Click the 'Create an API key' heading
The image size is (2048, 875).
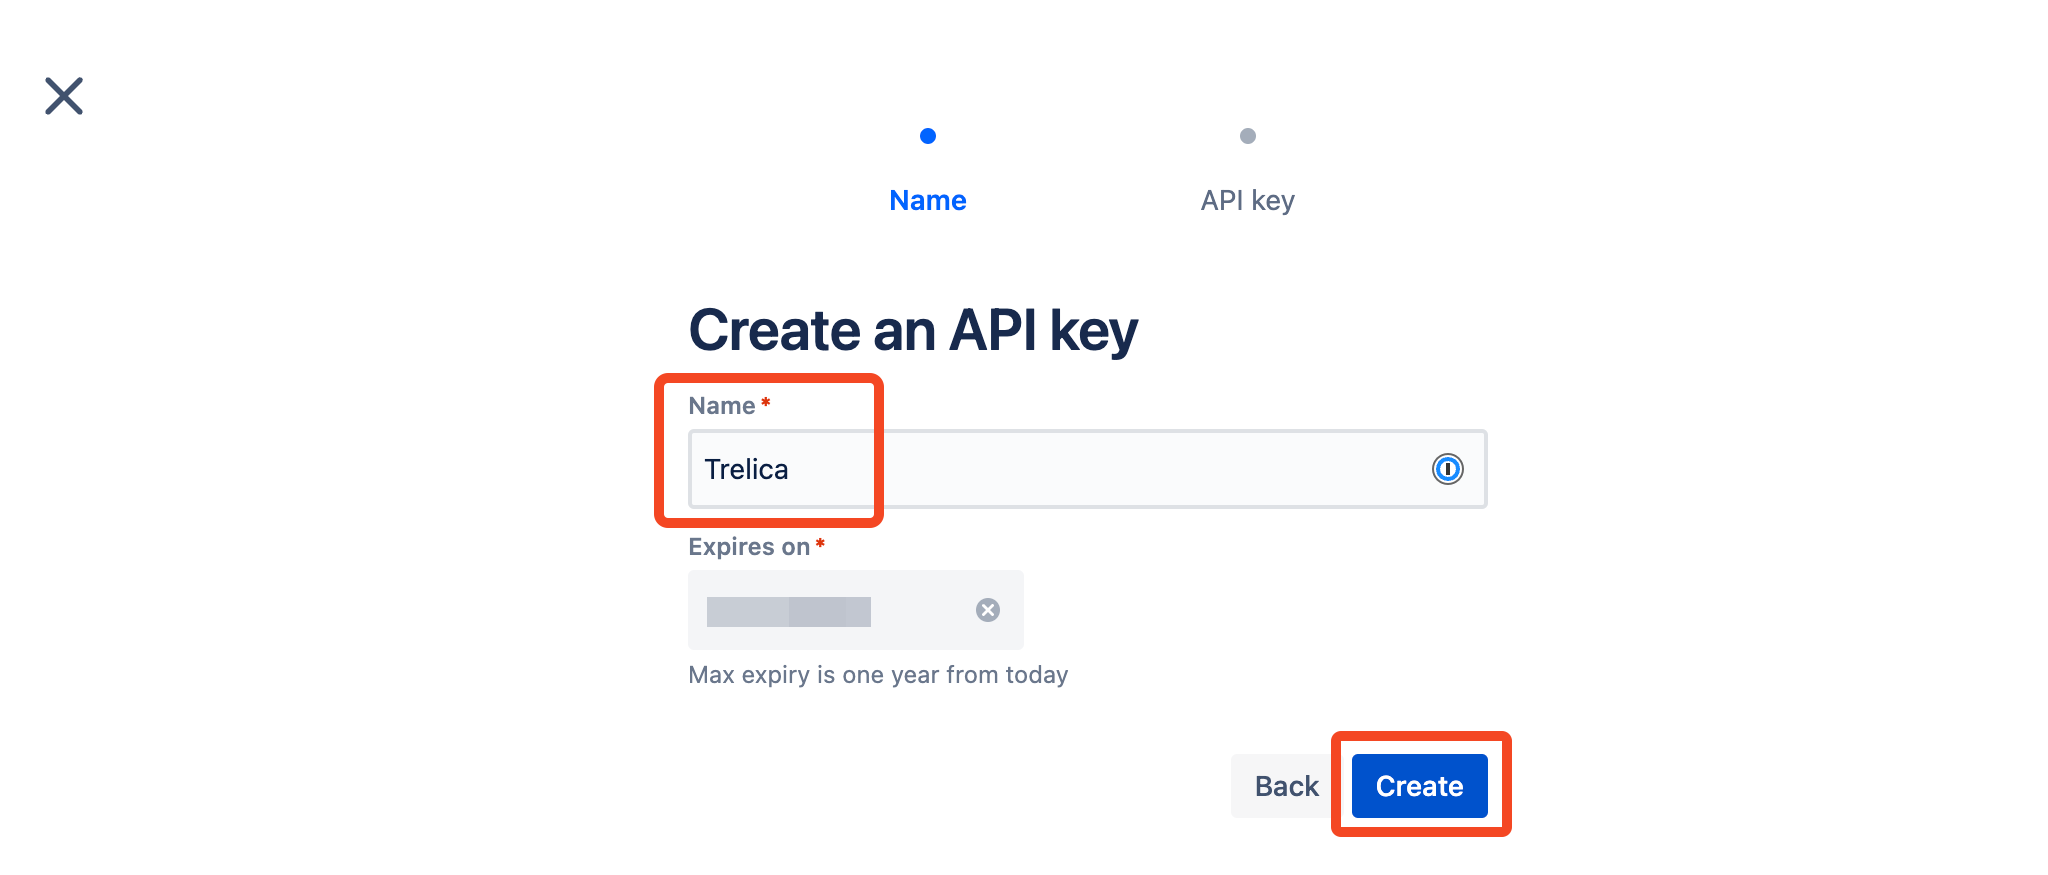(x=913, y=331)
